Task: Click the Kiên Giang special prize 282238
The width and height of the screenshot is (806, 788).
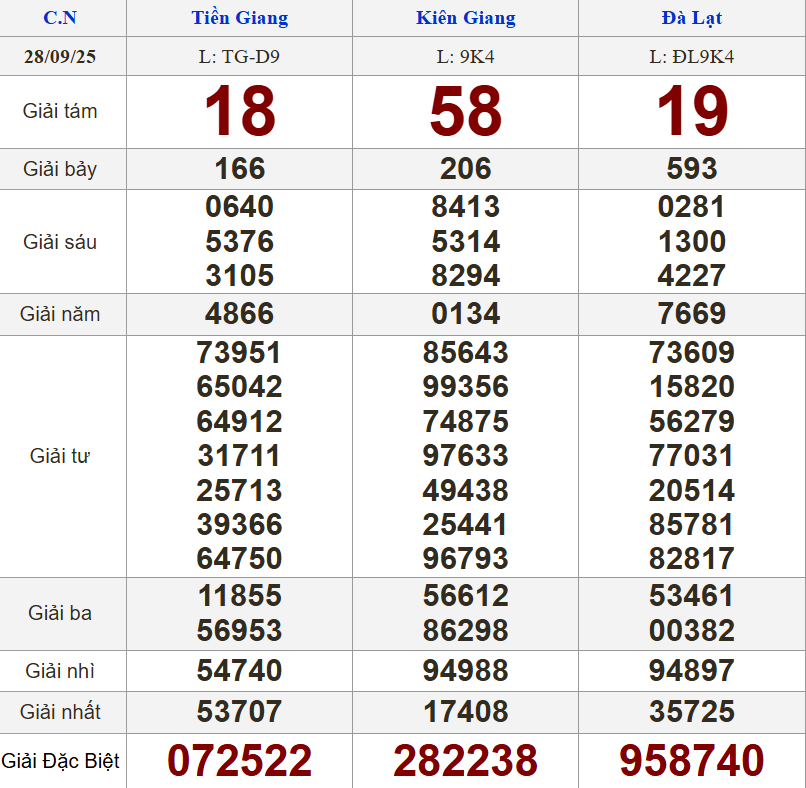Action: click(x=465, y=761)
